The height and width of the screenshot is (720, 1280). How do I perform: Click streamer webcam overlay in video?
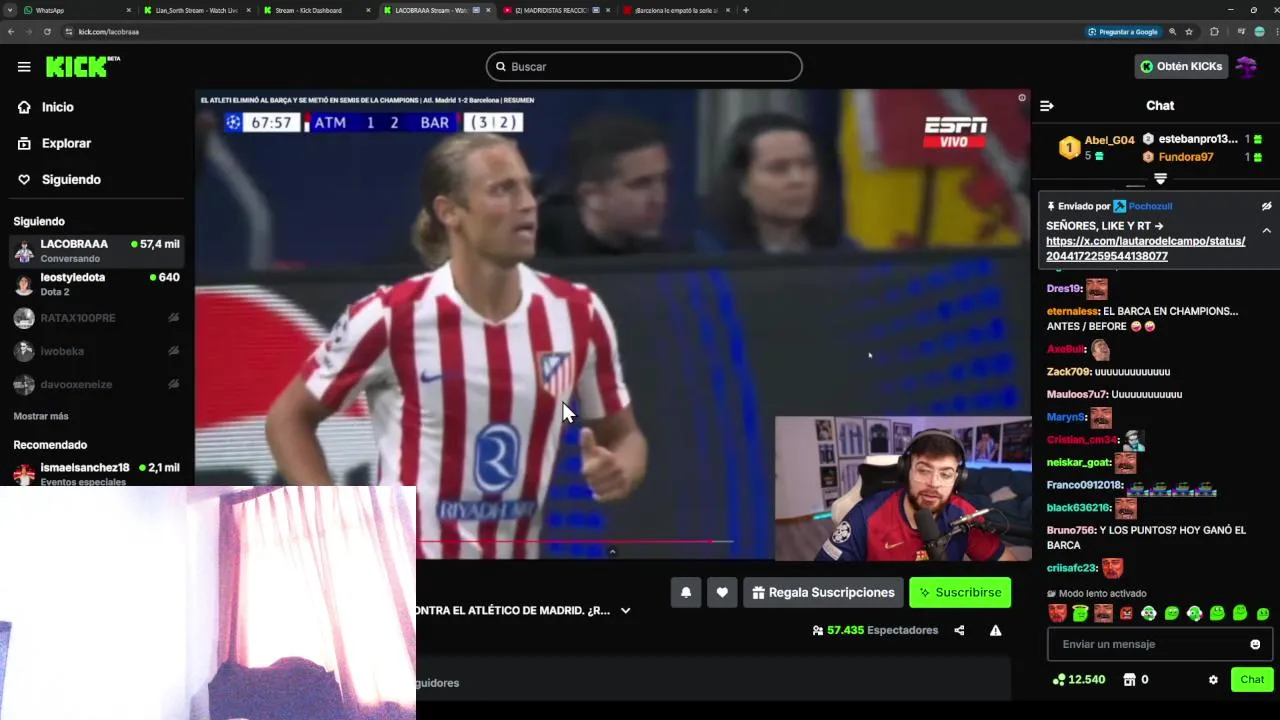click(x=903, y=489)
